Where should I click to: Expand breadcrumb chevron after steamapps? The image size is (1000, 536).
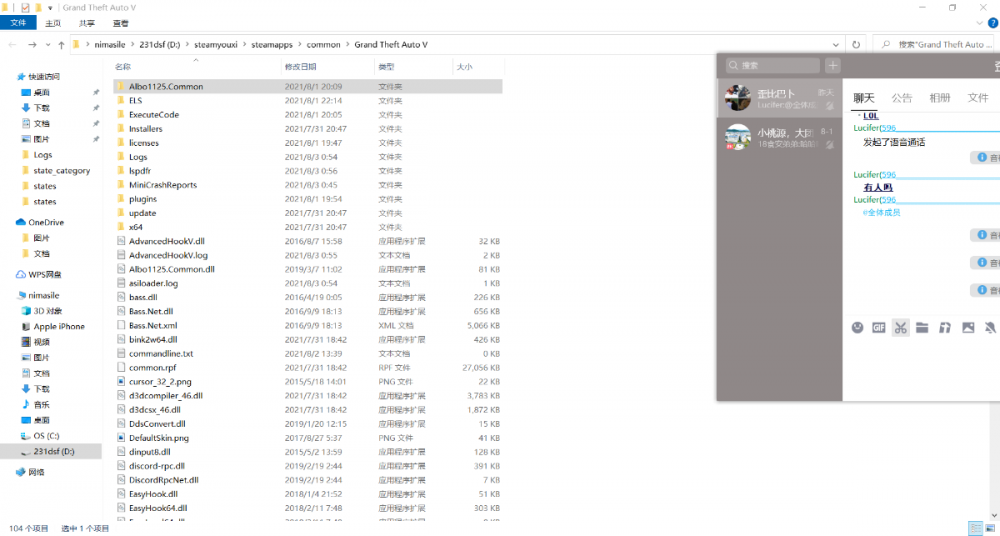pyautogui.click(x=300, y=45)
